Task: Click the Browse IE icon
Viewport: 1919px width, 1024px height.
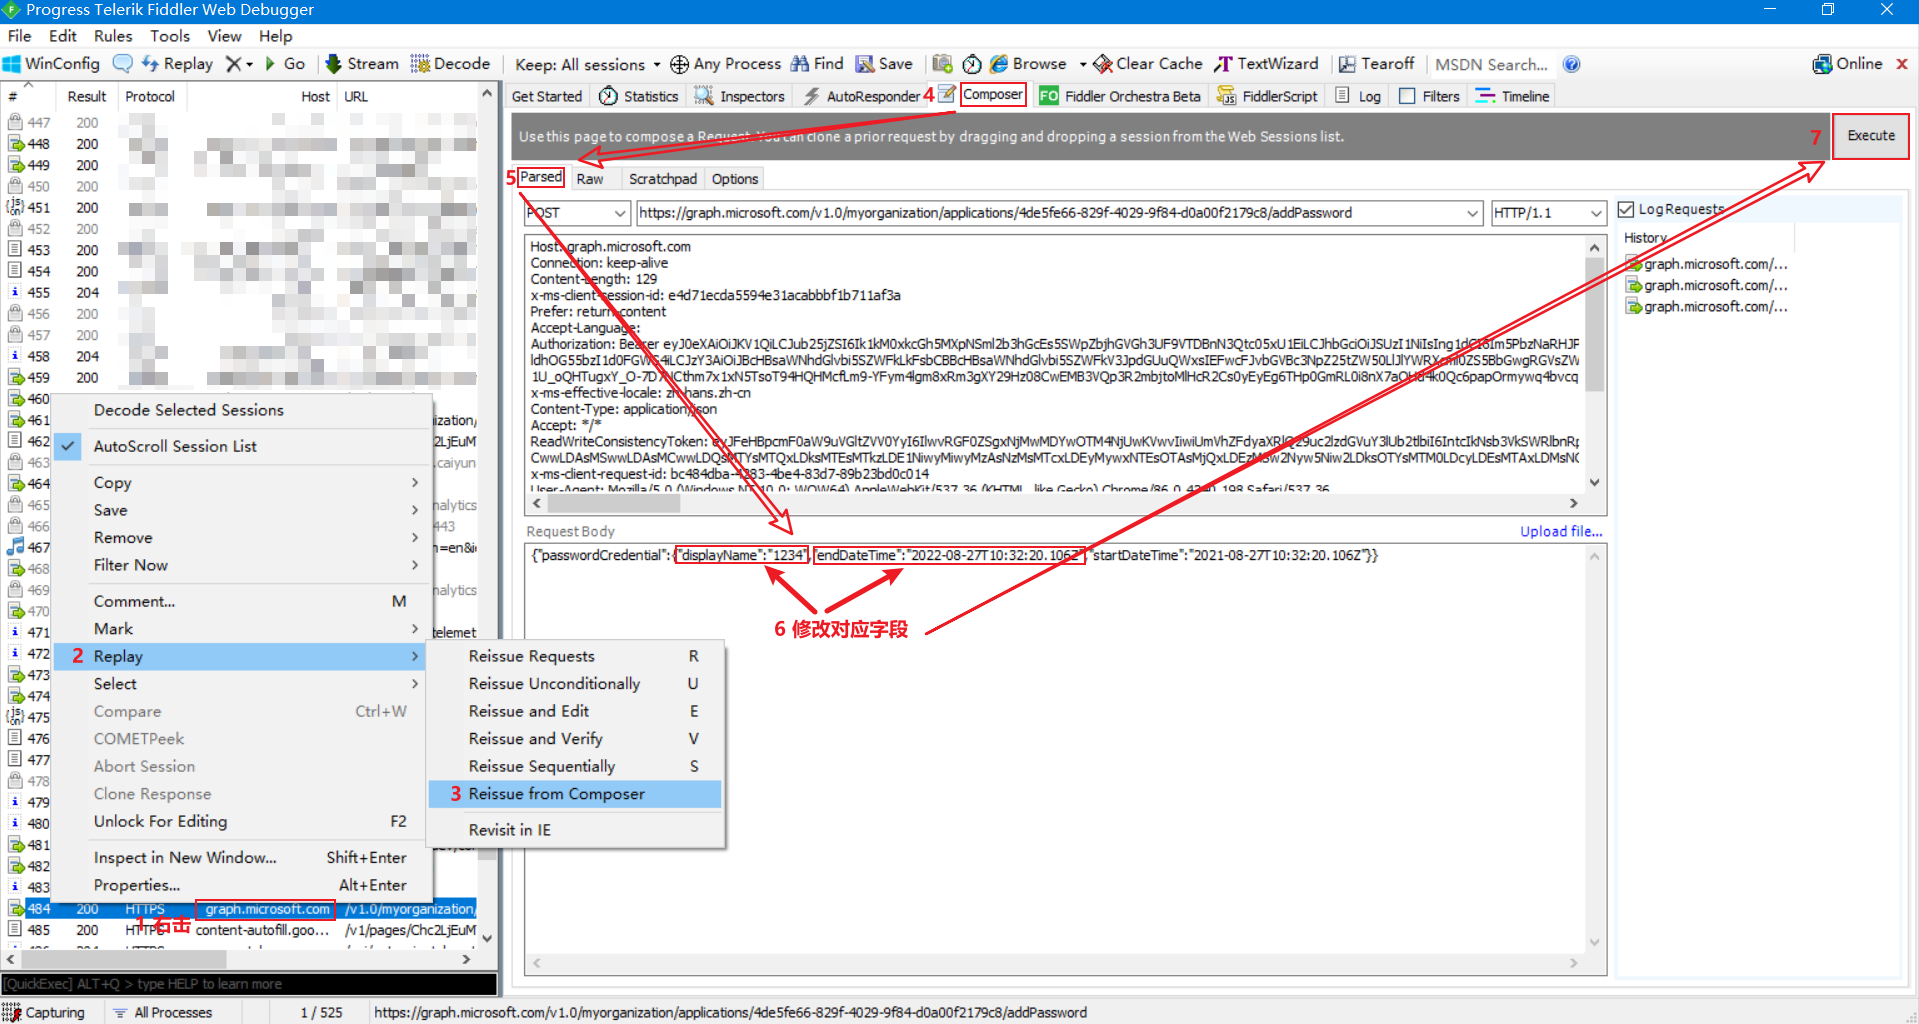Action: [999, 64]
